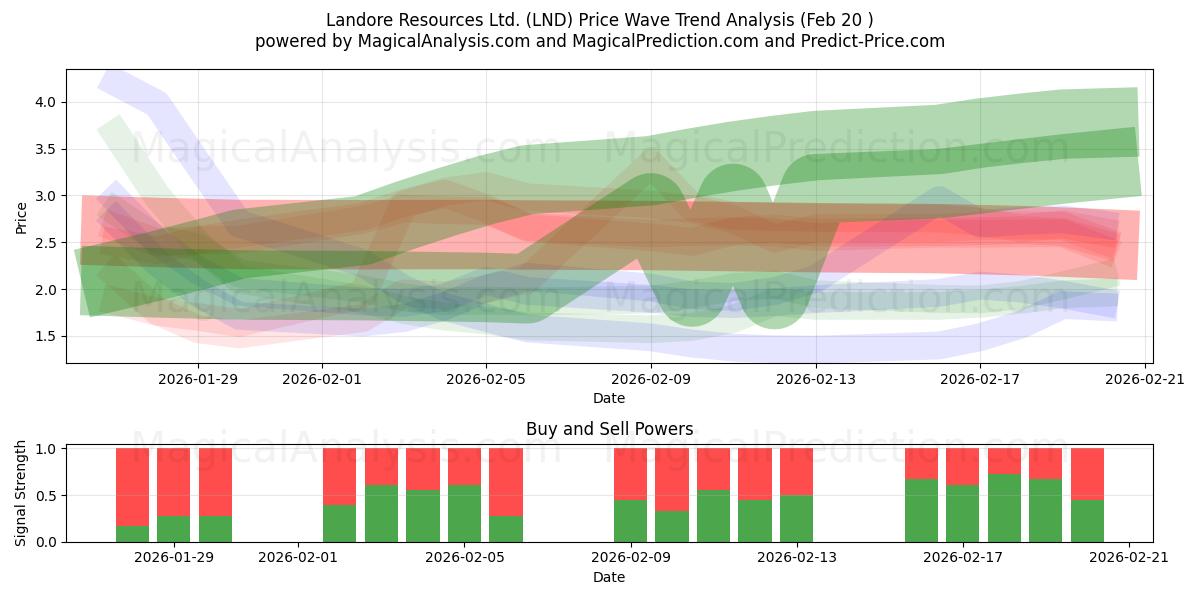Click the 1.0 signal strength tick label
Viewport: 1200px width, 600px height.
48,449
